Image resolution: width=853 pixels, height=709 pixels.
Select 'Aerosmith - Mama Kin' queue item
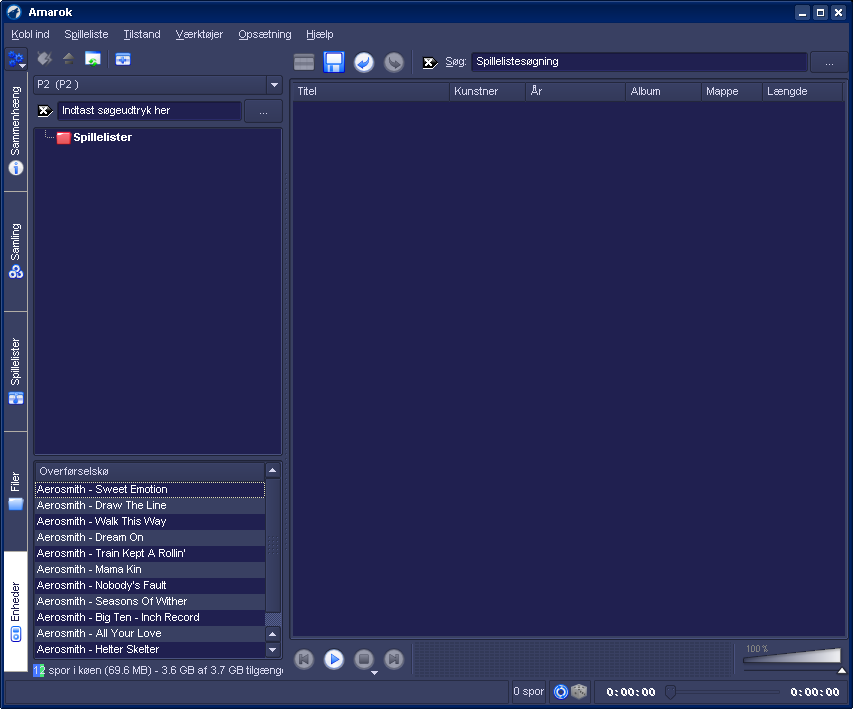pyautogui.click(x=150, y=569)
